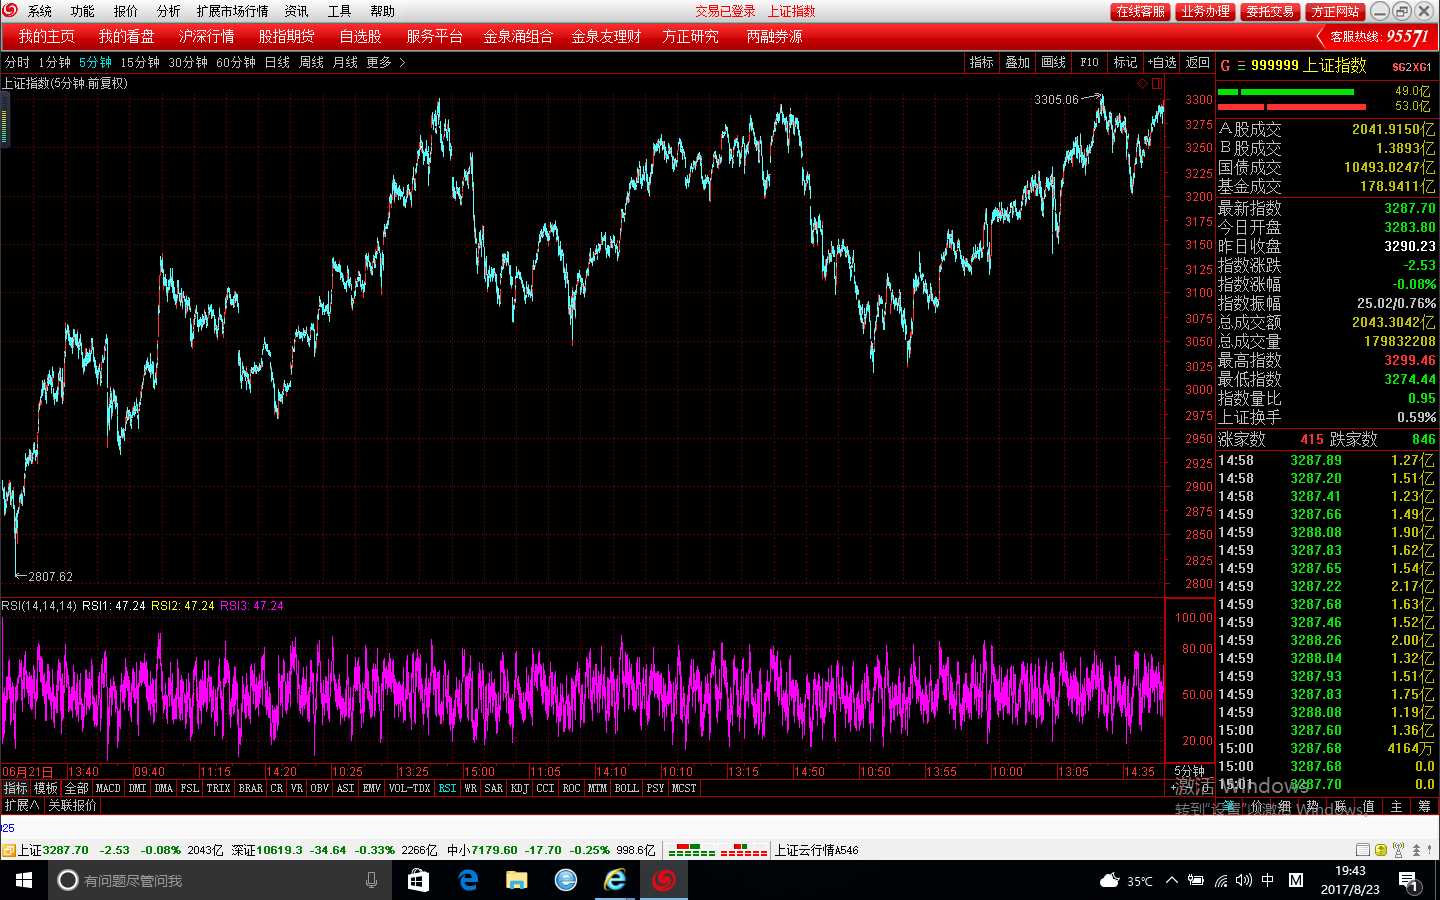This screenshot has height=900, width=1440.
Task: Select the MACD indicator tab
Action: click(108, 788)
